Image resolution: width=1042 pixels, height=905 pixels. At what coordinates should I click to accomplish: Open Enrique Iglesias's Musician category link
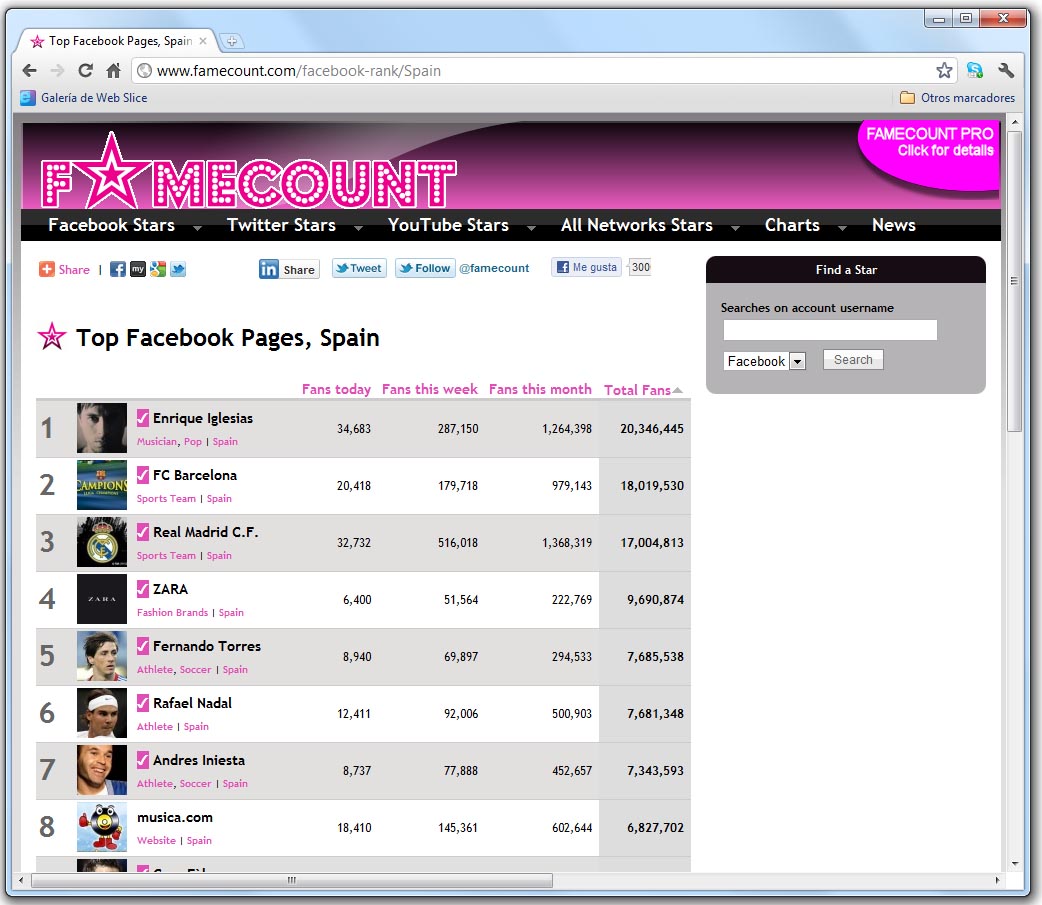point(157,442)
